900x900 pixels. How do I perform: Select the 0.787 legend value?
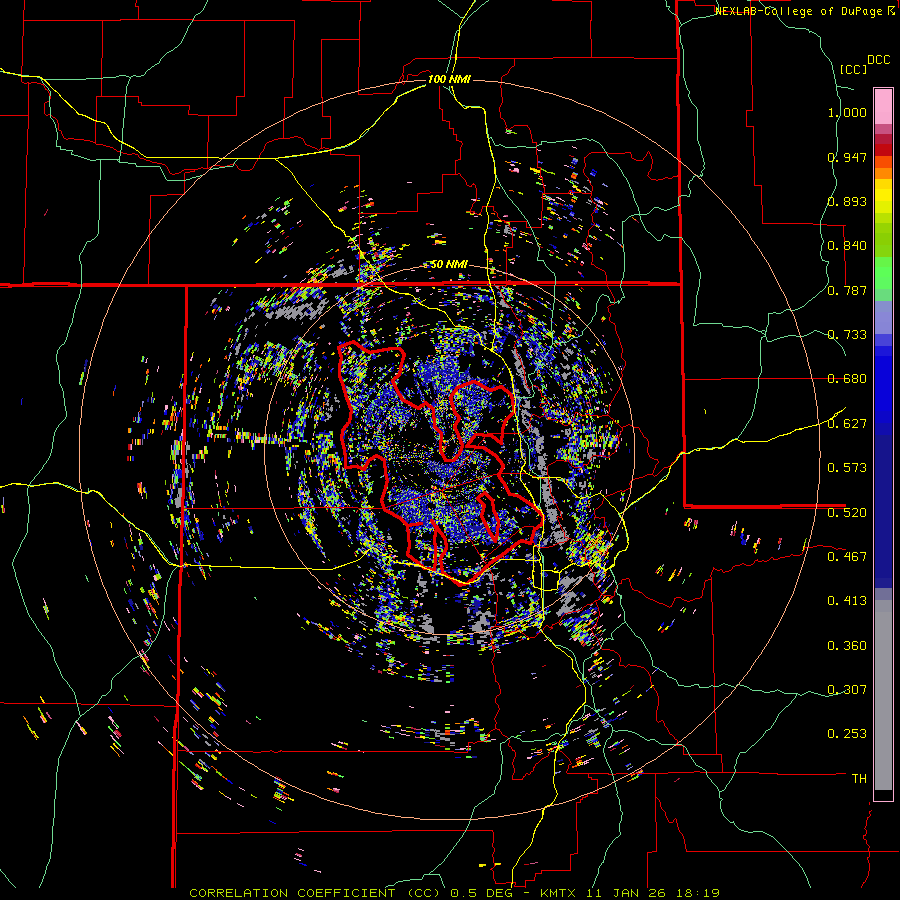(x=847, y=290)
